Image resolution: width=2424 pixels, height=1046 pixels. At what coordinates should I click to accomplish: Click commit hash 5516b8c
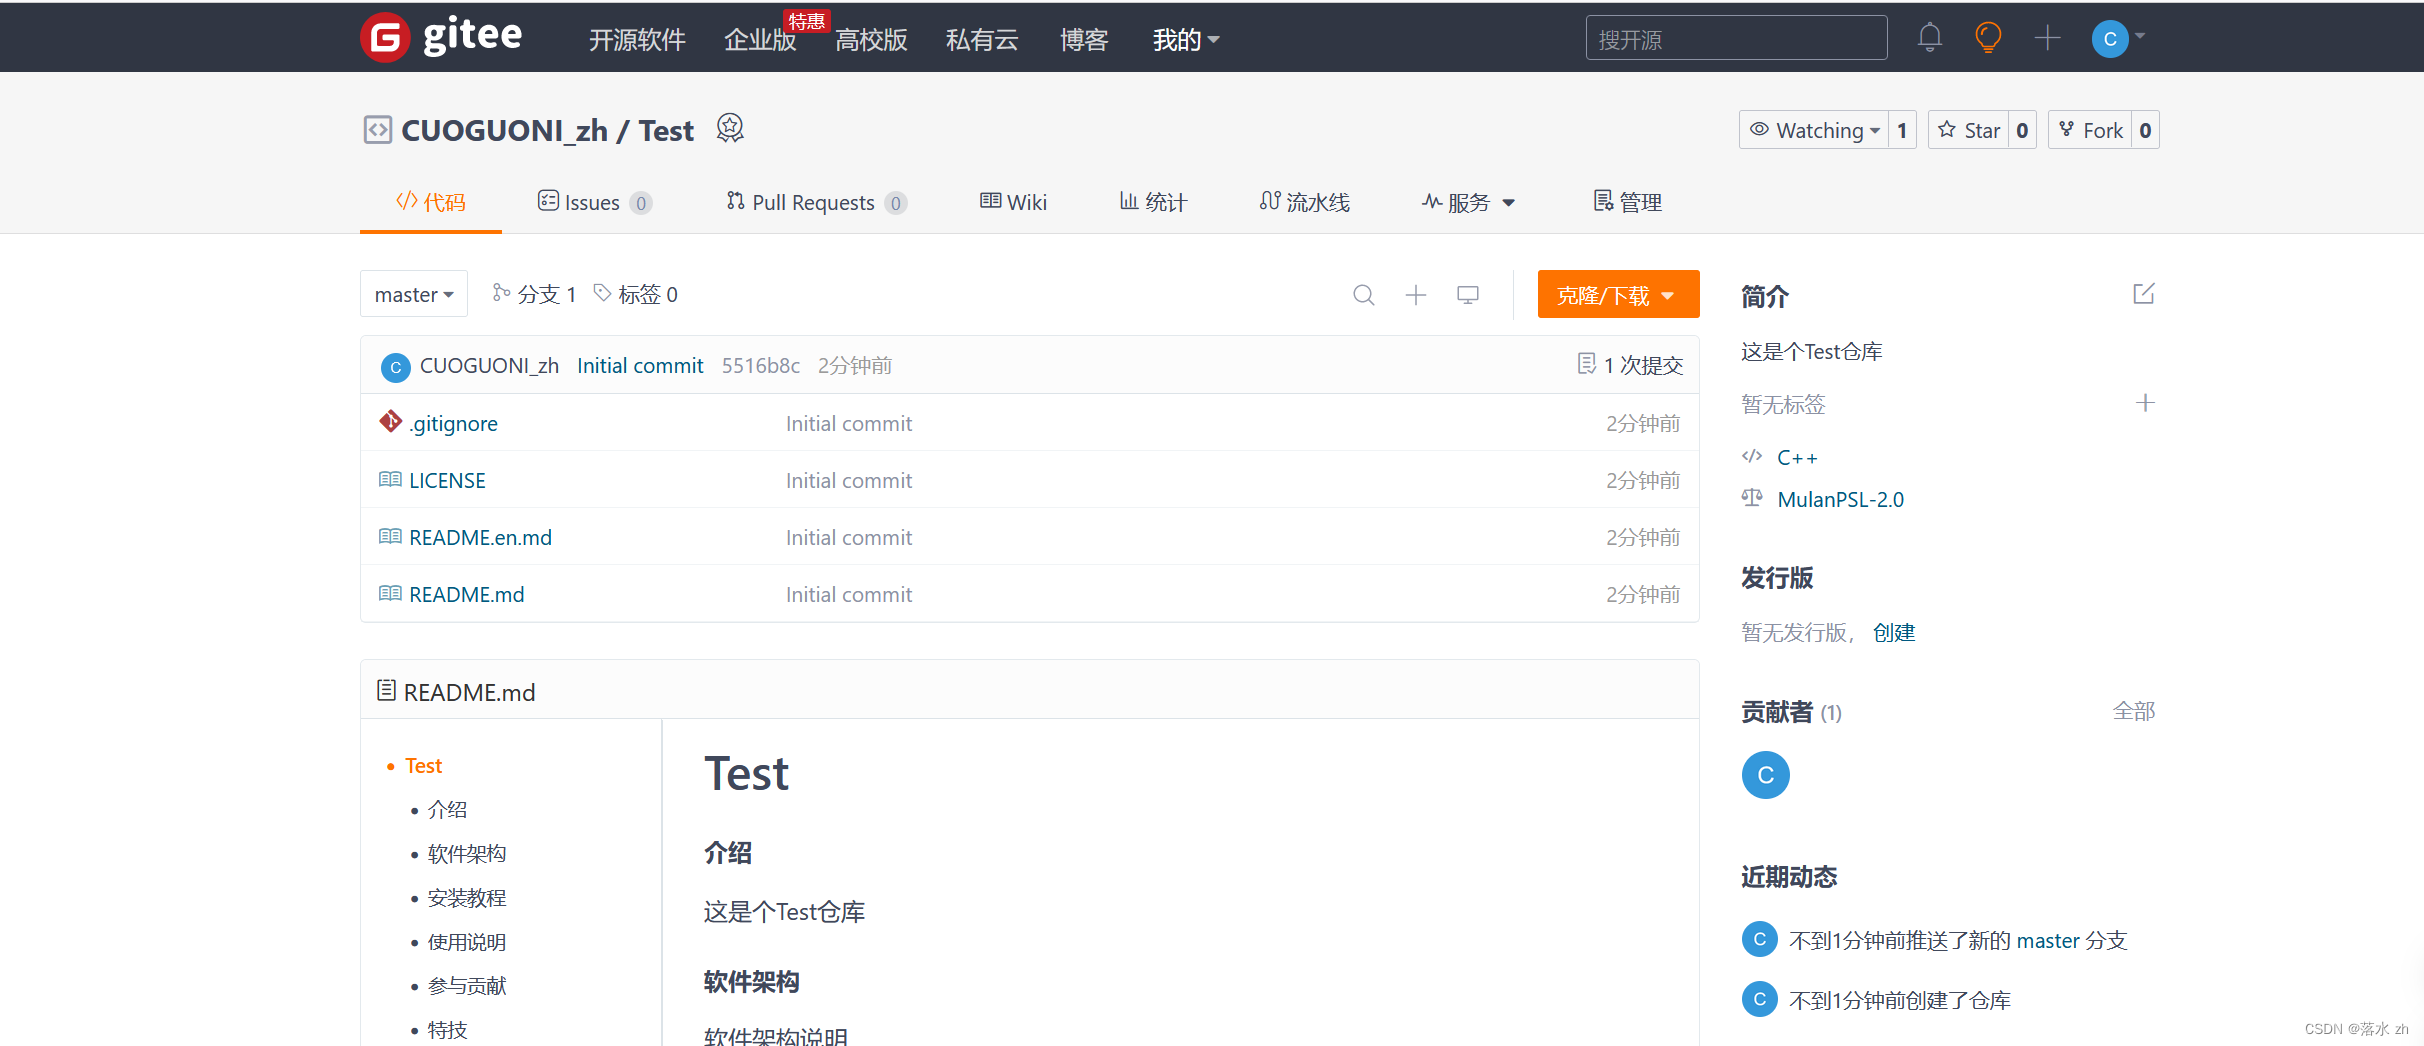pos(761,366)
